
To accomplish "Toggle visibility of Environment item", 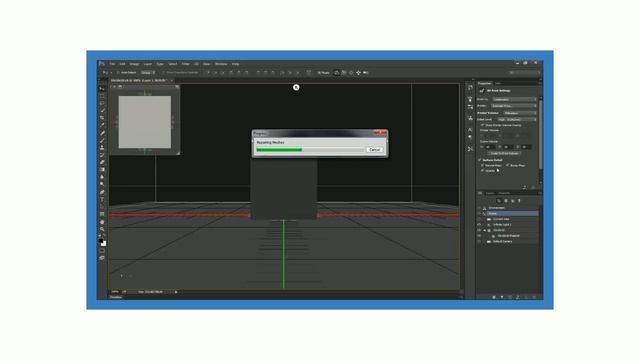I will 480,208.
